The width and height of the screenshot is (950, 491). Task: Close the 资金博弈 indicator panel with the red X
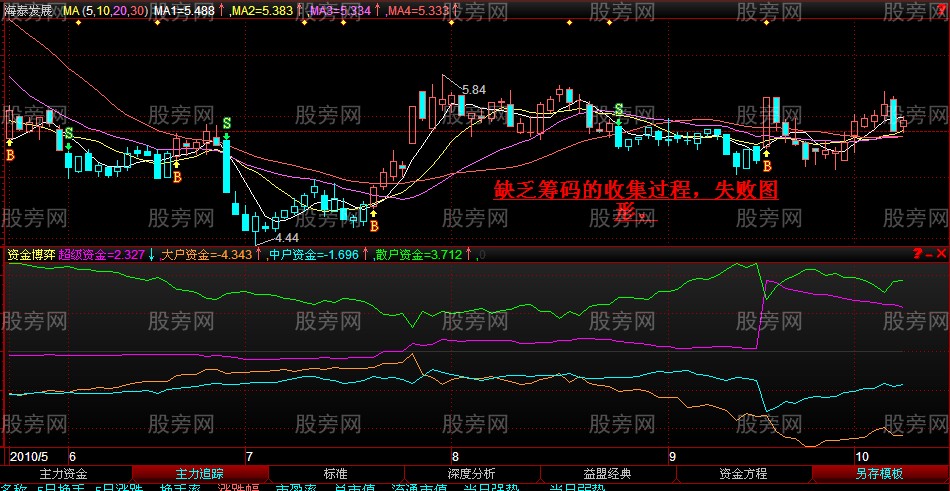click(x=941, y=254)
